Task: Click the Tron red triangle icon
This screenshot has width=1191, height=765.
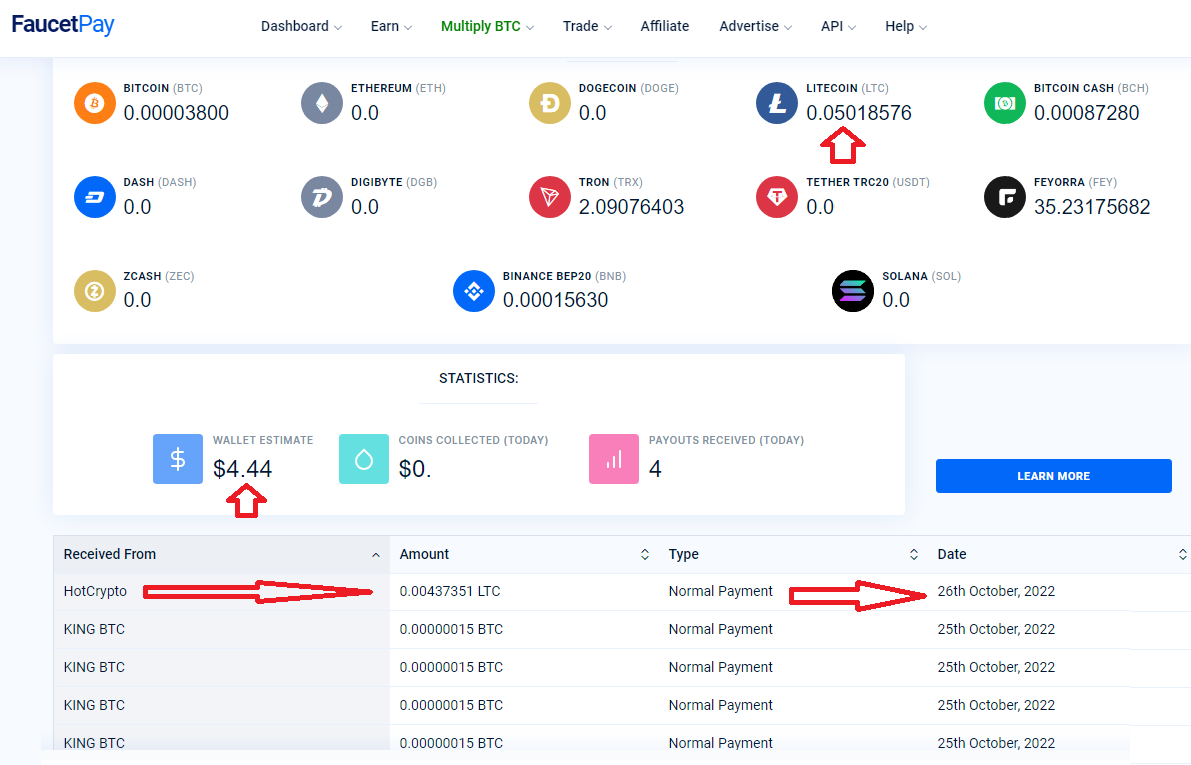Action: [x=550, y=197]
